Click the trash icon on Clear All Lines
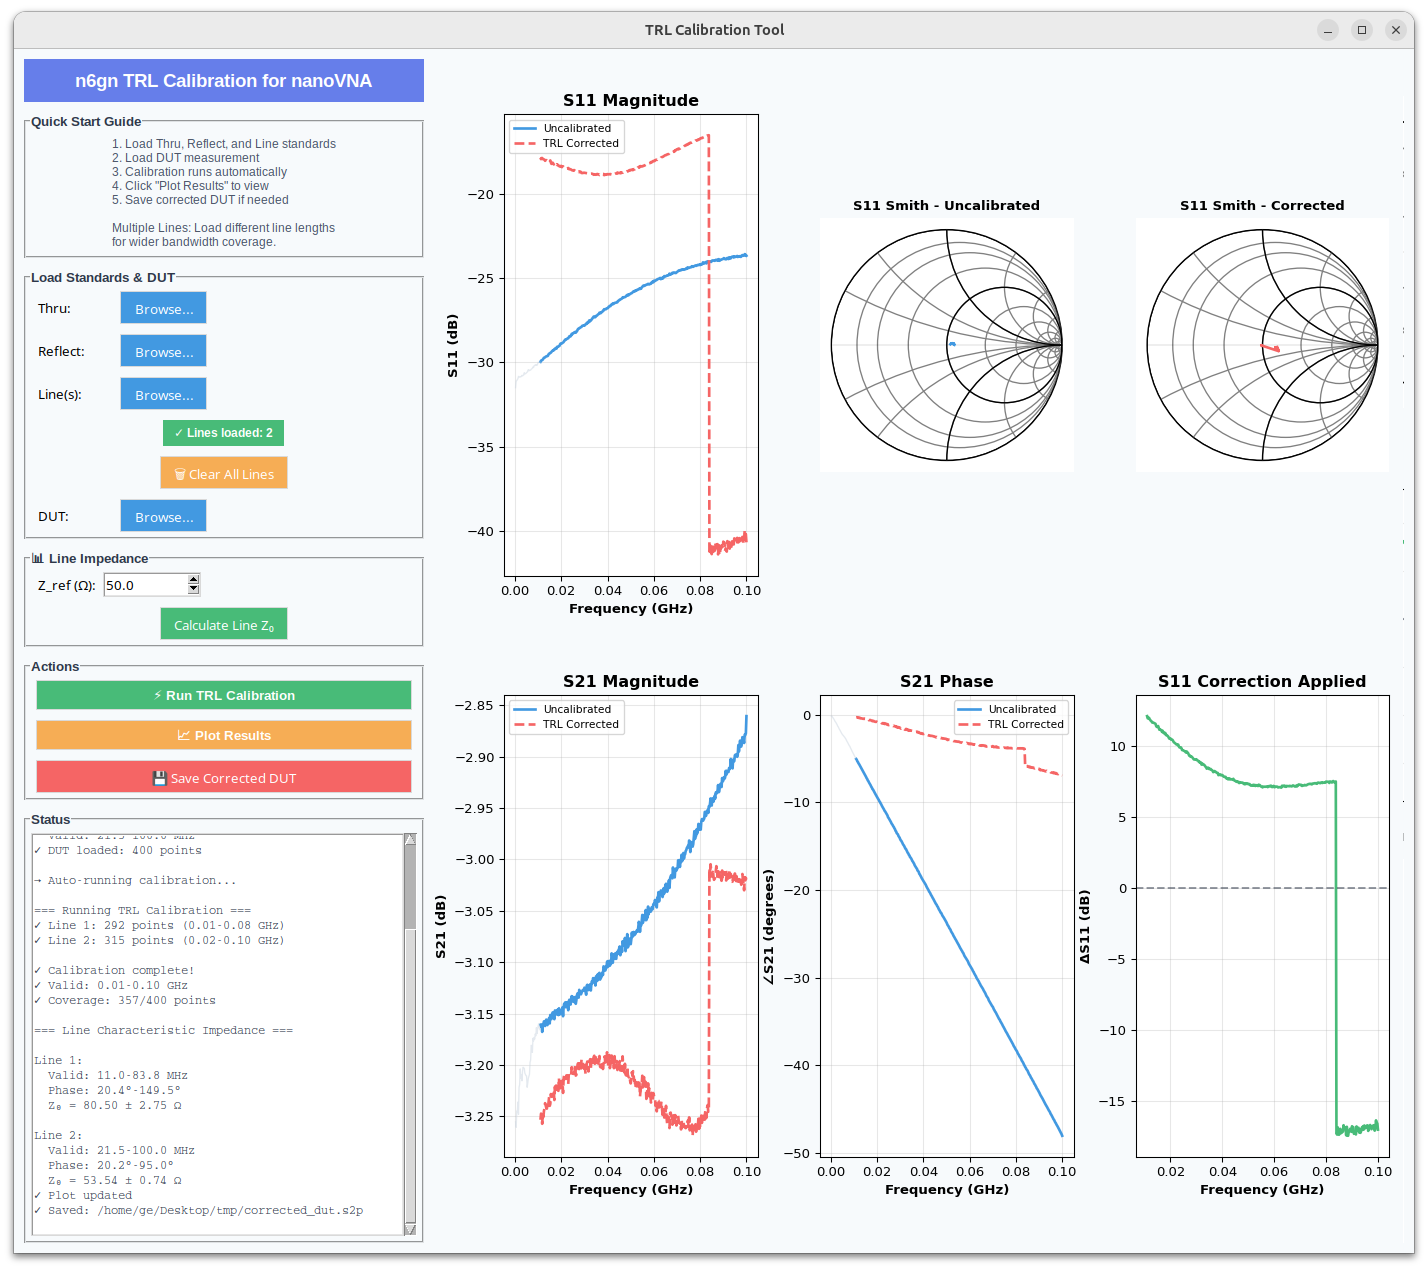 180,474
